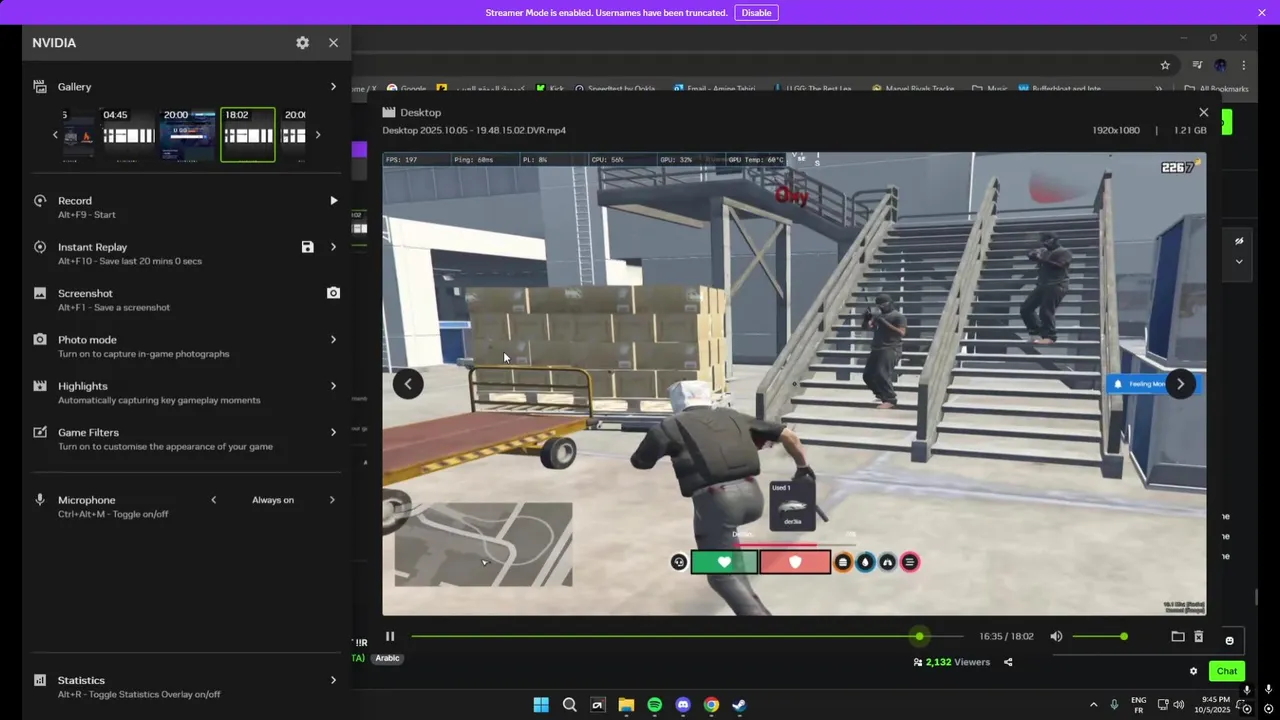Screen dimensions: 1280x720
Task: Click the video seek bar handle
Action: pos(919,636)
